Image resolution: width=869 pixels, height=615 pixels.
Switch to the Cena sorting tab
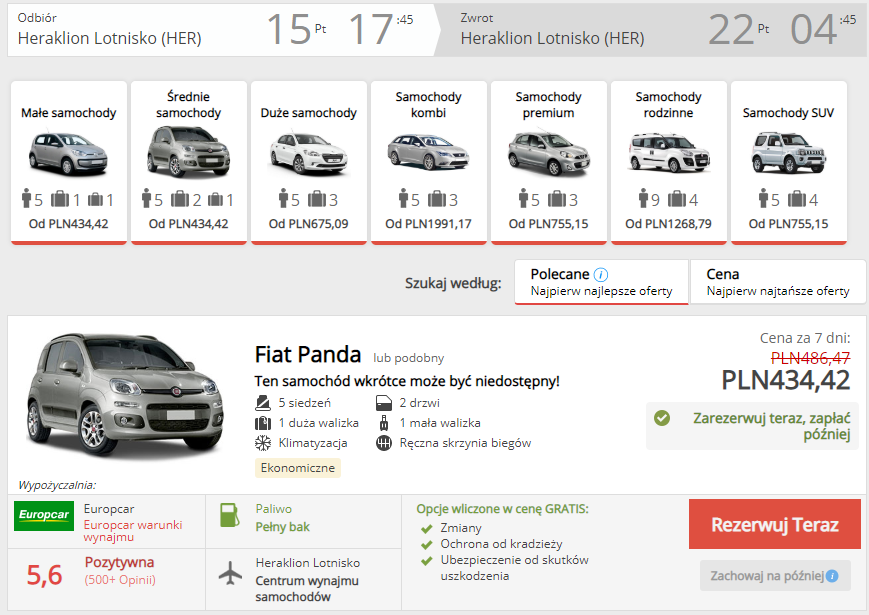pyautogui.click(x=778, y=282)
